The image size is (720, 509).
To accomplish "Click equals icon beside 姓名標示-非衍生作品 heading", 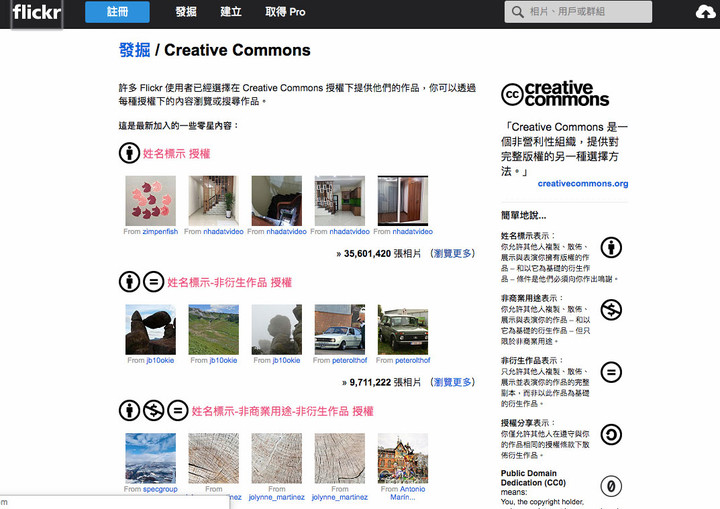I will [x=153, y=282].
